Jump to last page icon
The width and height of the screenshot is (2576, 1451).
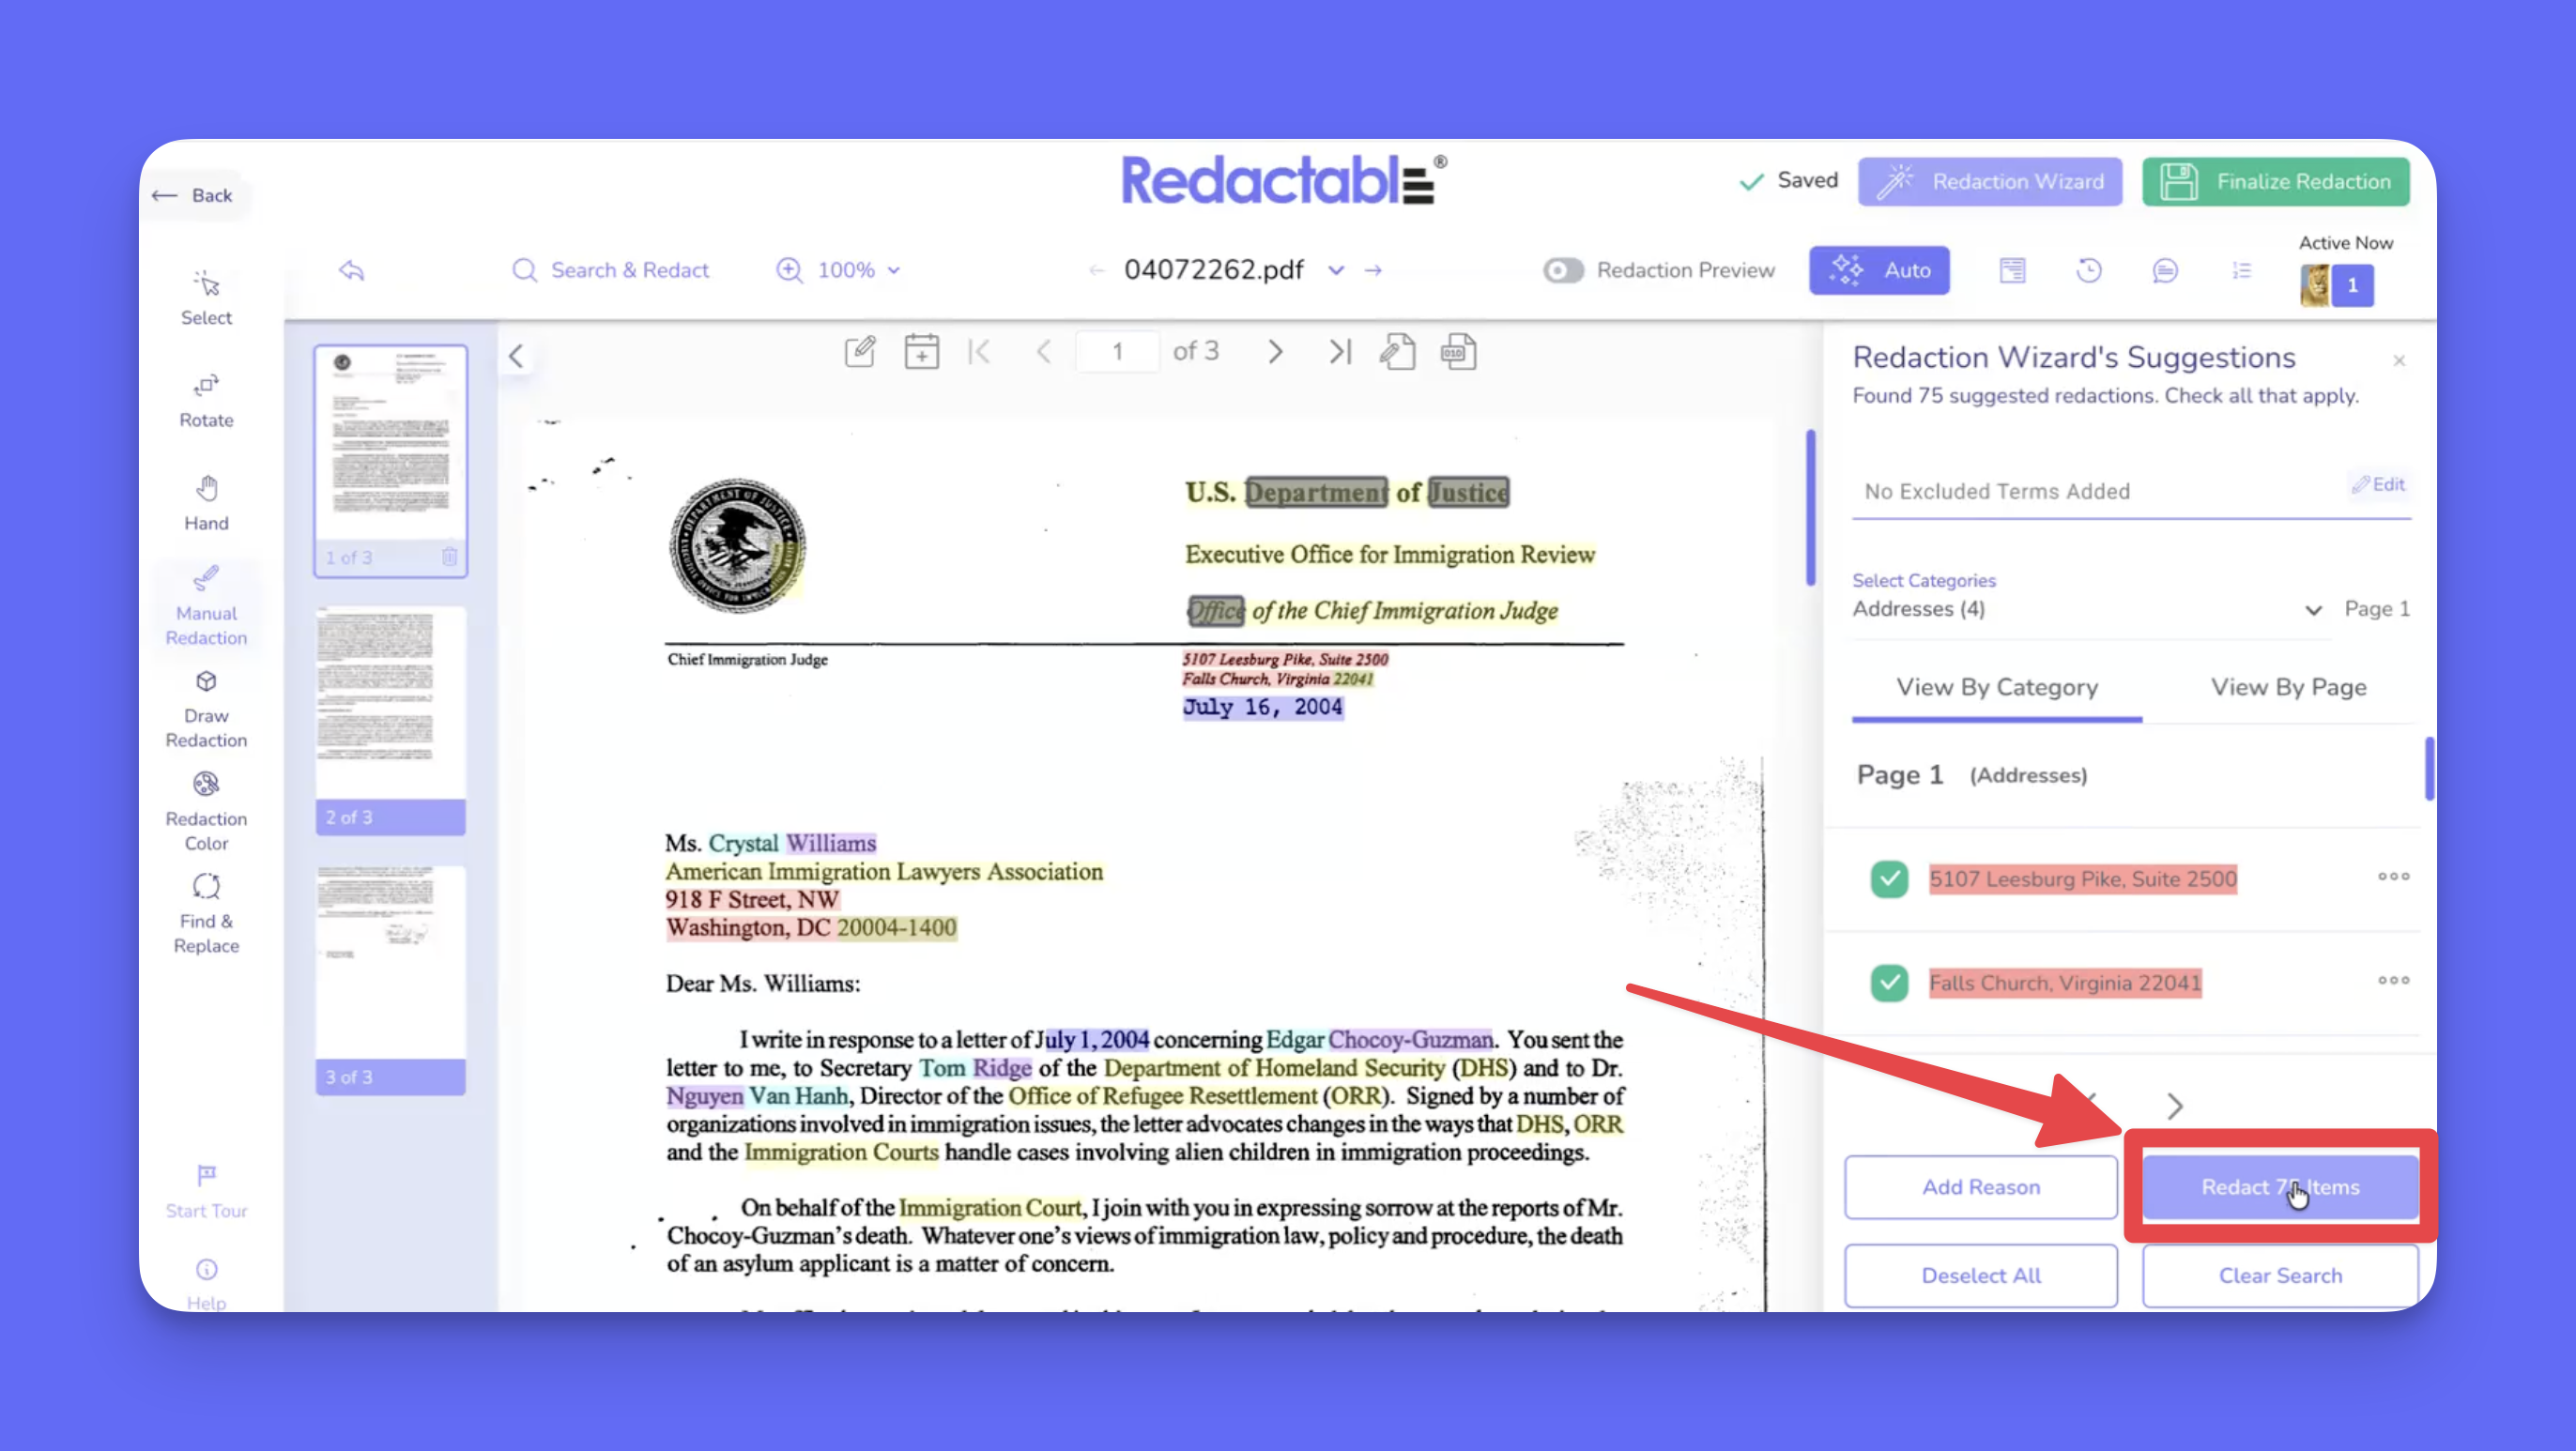coord(1339,352)
